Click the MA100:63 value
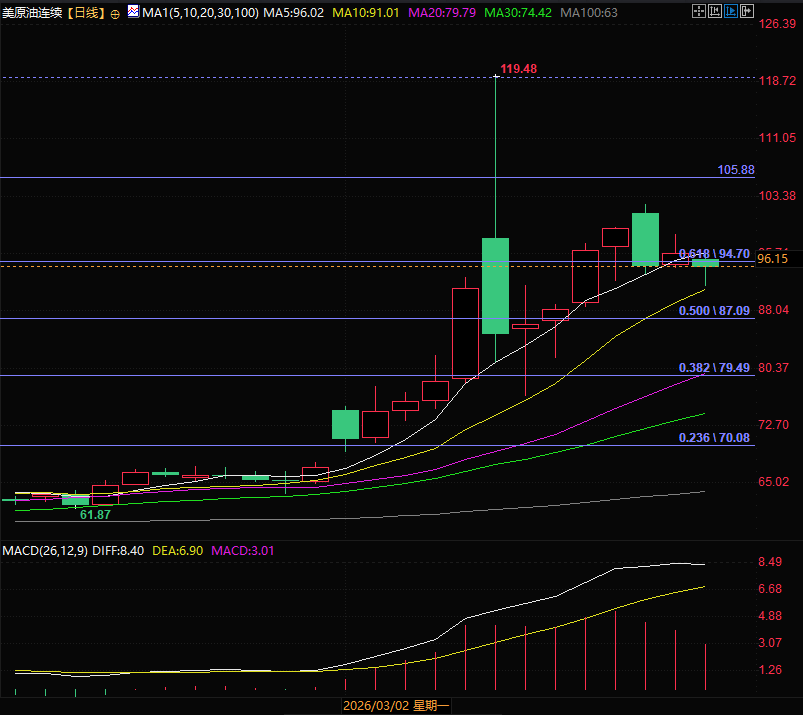This screenshot has width=803, height=715. [x=589, y=13]
